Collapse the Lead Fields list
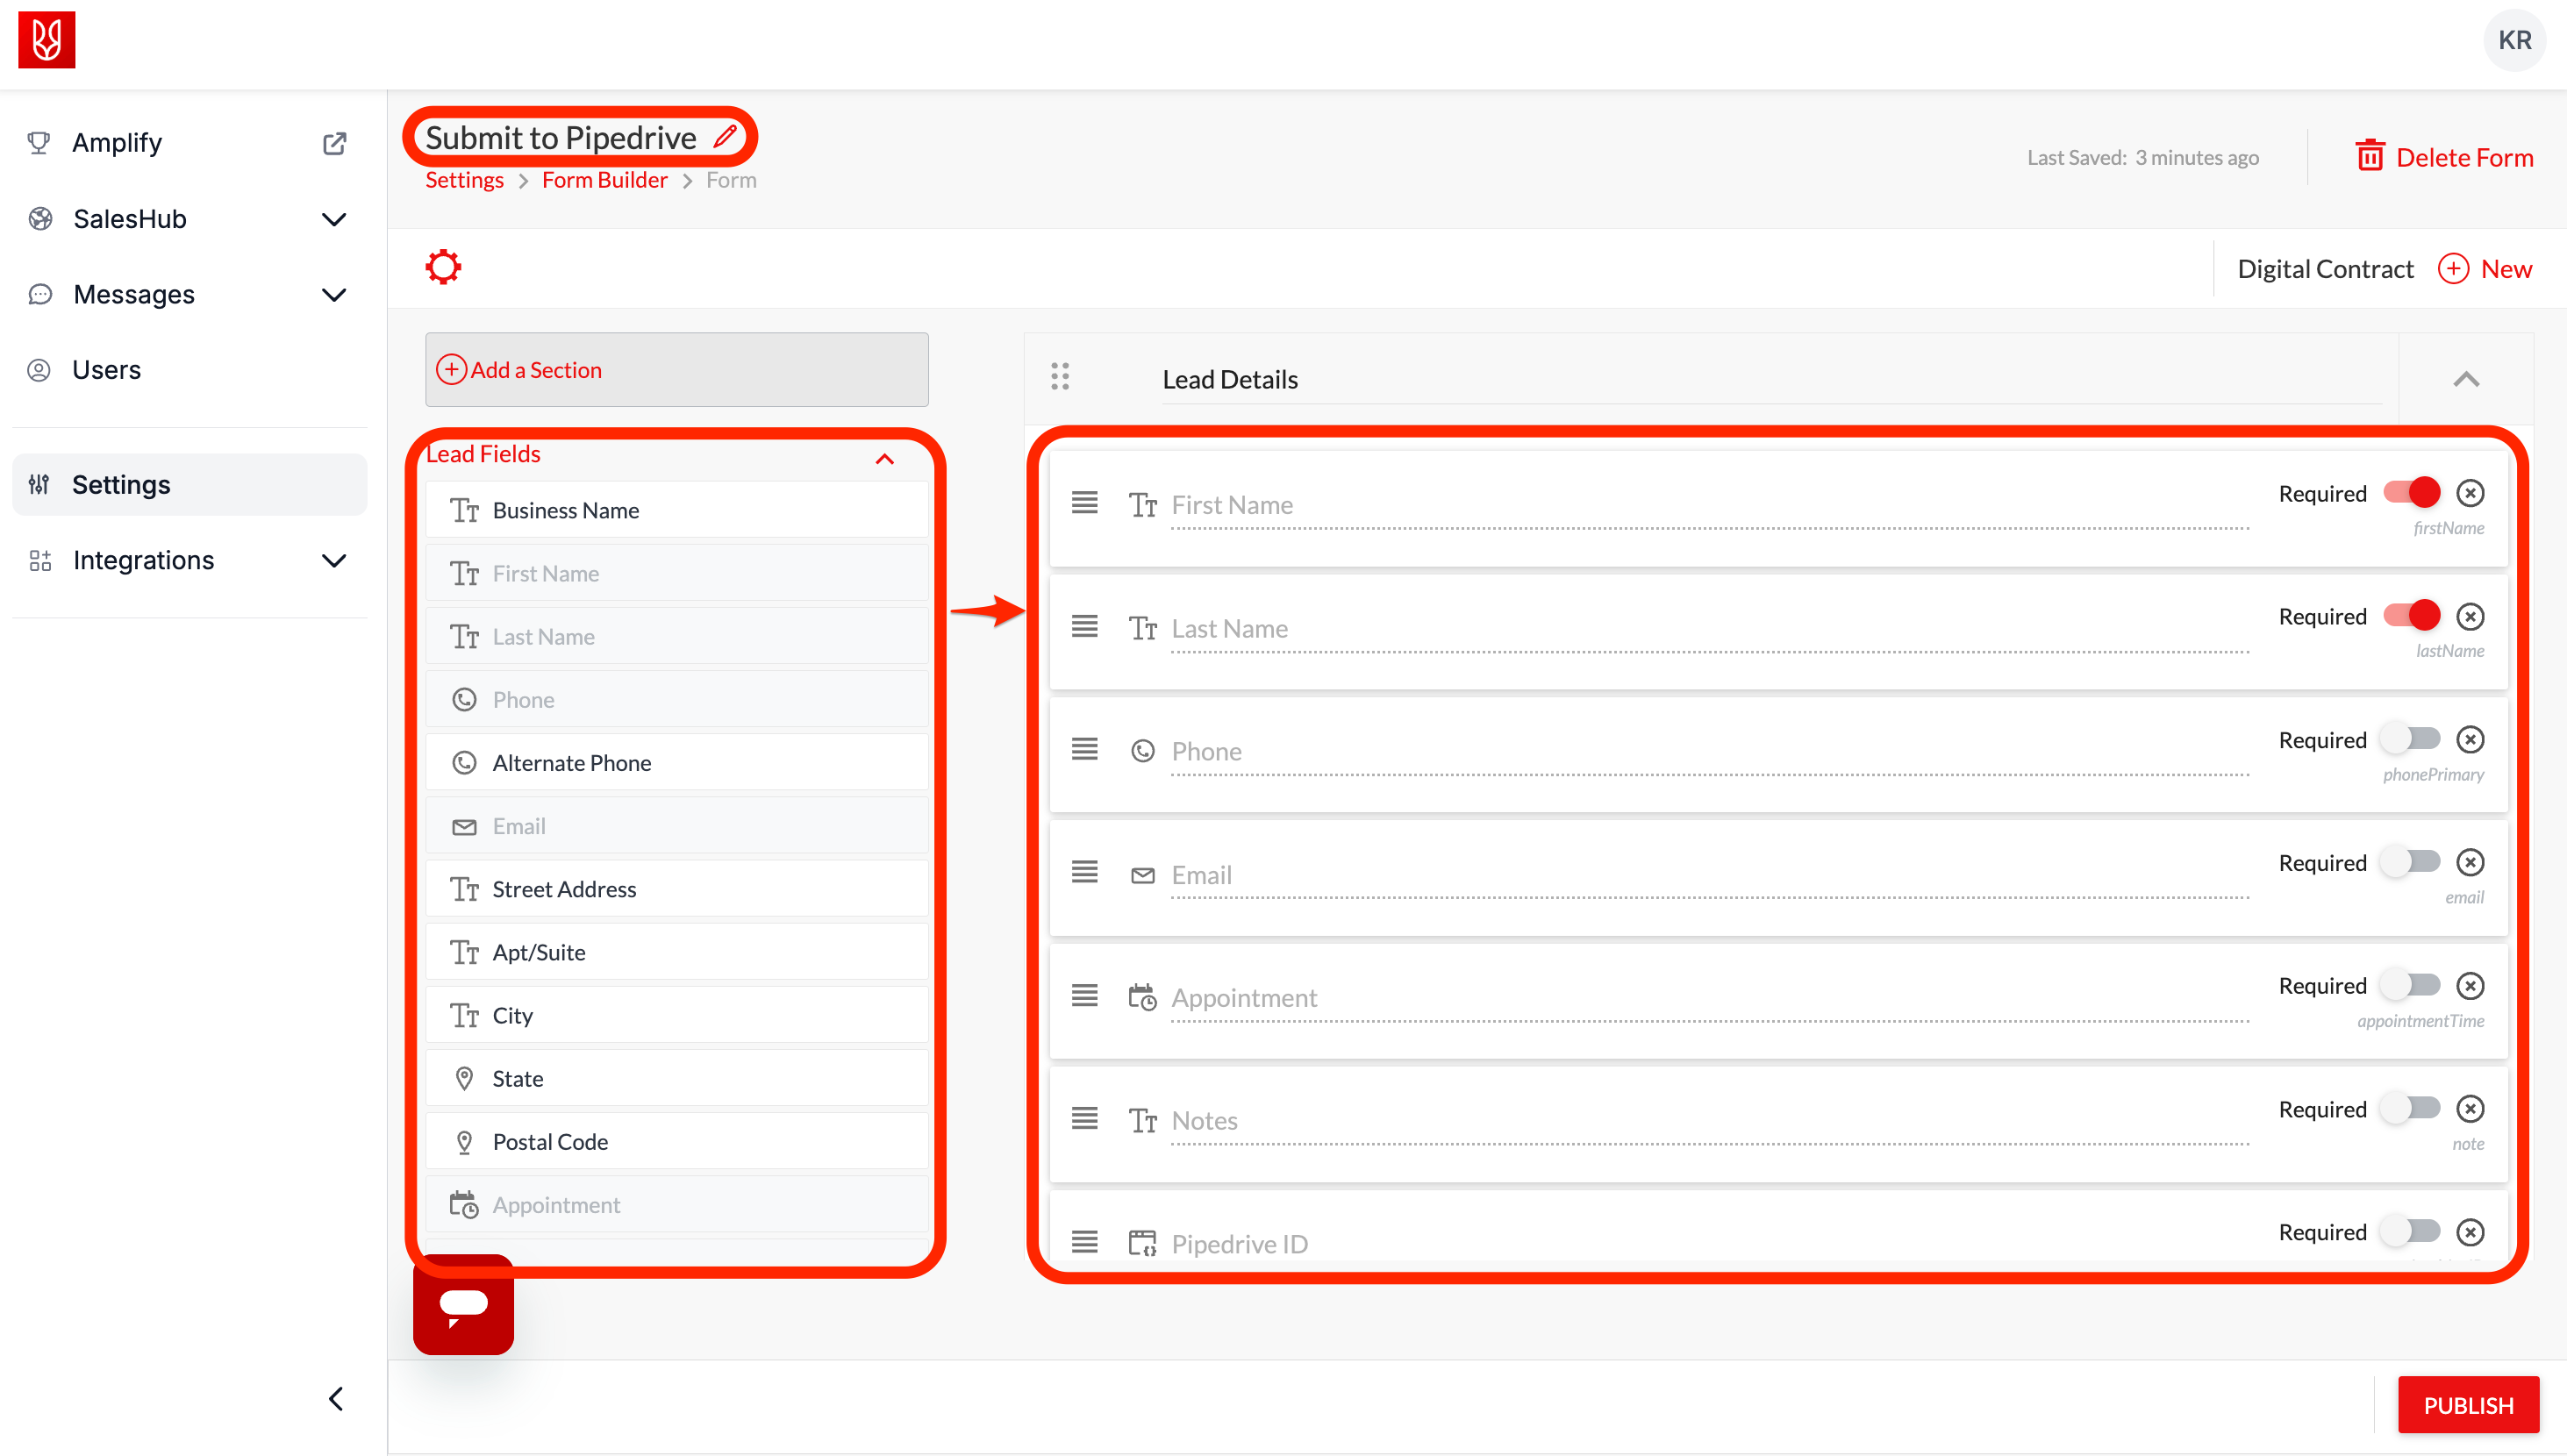The image size is (2567, 1456). click(x=884, y=459)
